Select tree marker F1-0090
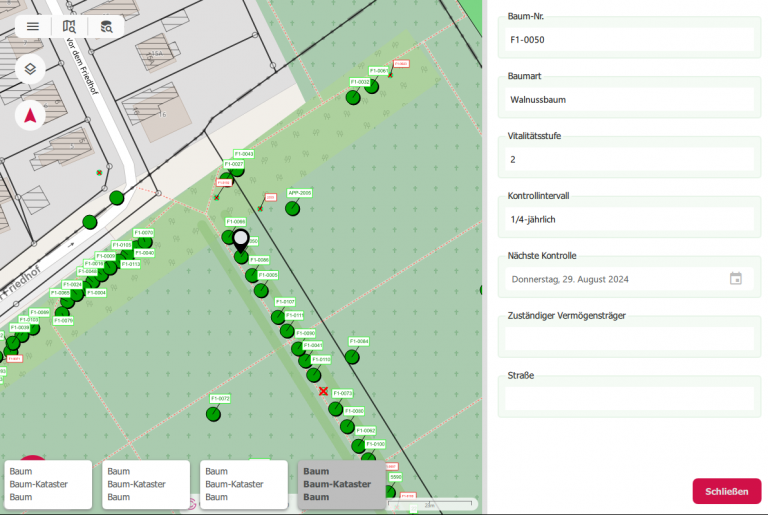Image resolution: width=768 pixels, height=515 pixels. click(x=298, y=348)
